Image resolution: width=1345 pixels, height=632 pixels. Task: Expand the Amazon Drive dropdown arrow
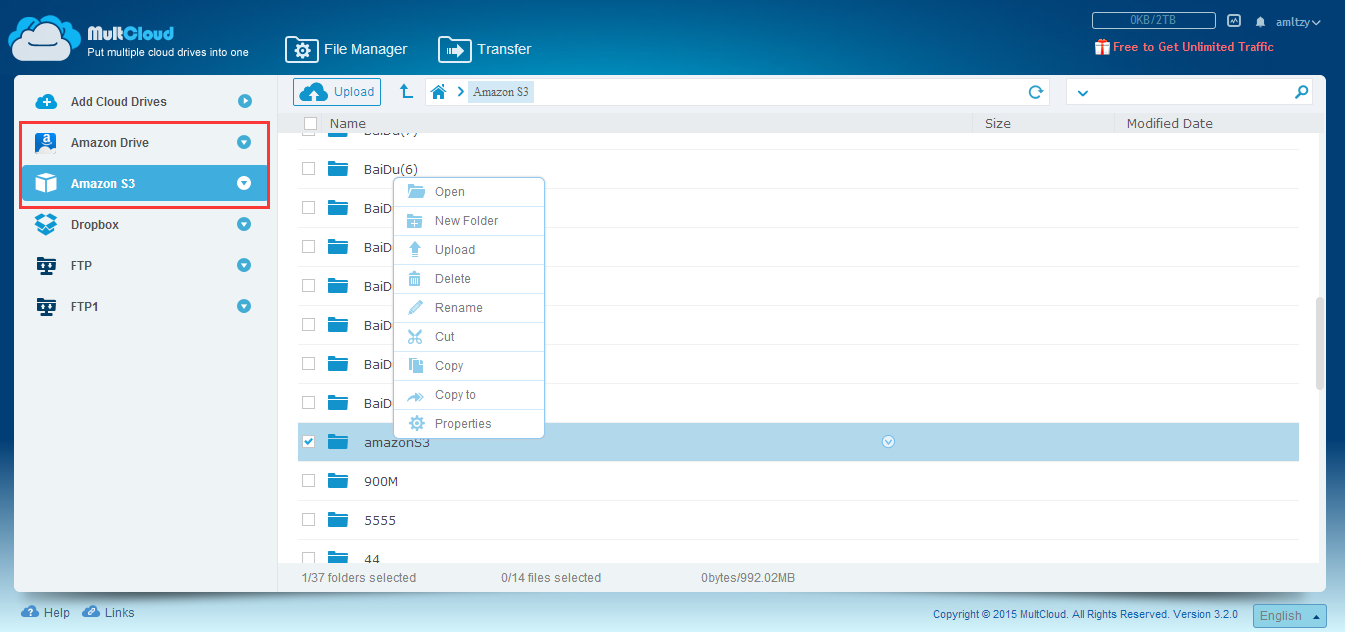click(243, 143)
